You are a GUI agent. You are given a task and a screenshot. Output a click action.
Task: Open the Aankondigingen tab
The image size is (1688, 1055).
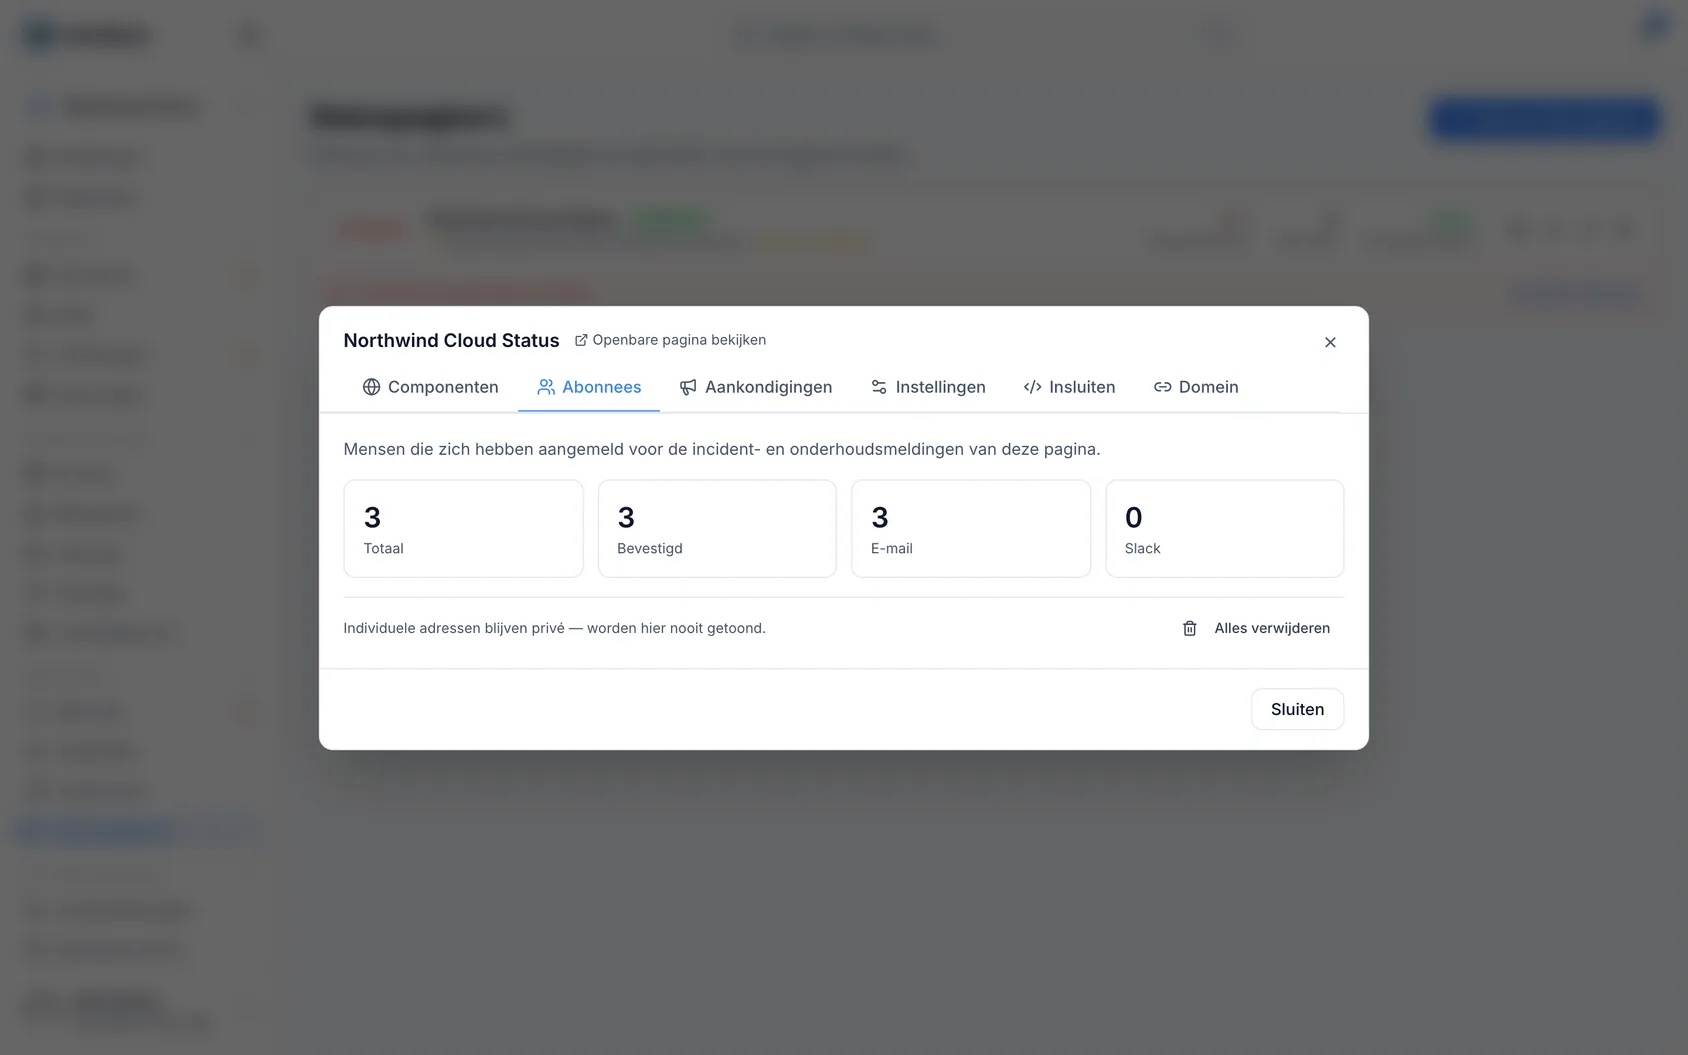tap(756, 387)
